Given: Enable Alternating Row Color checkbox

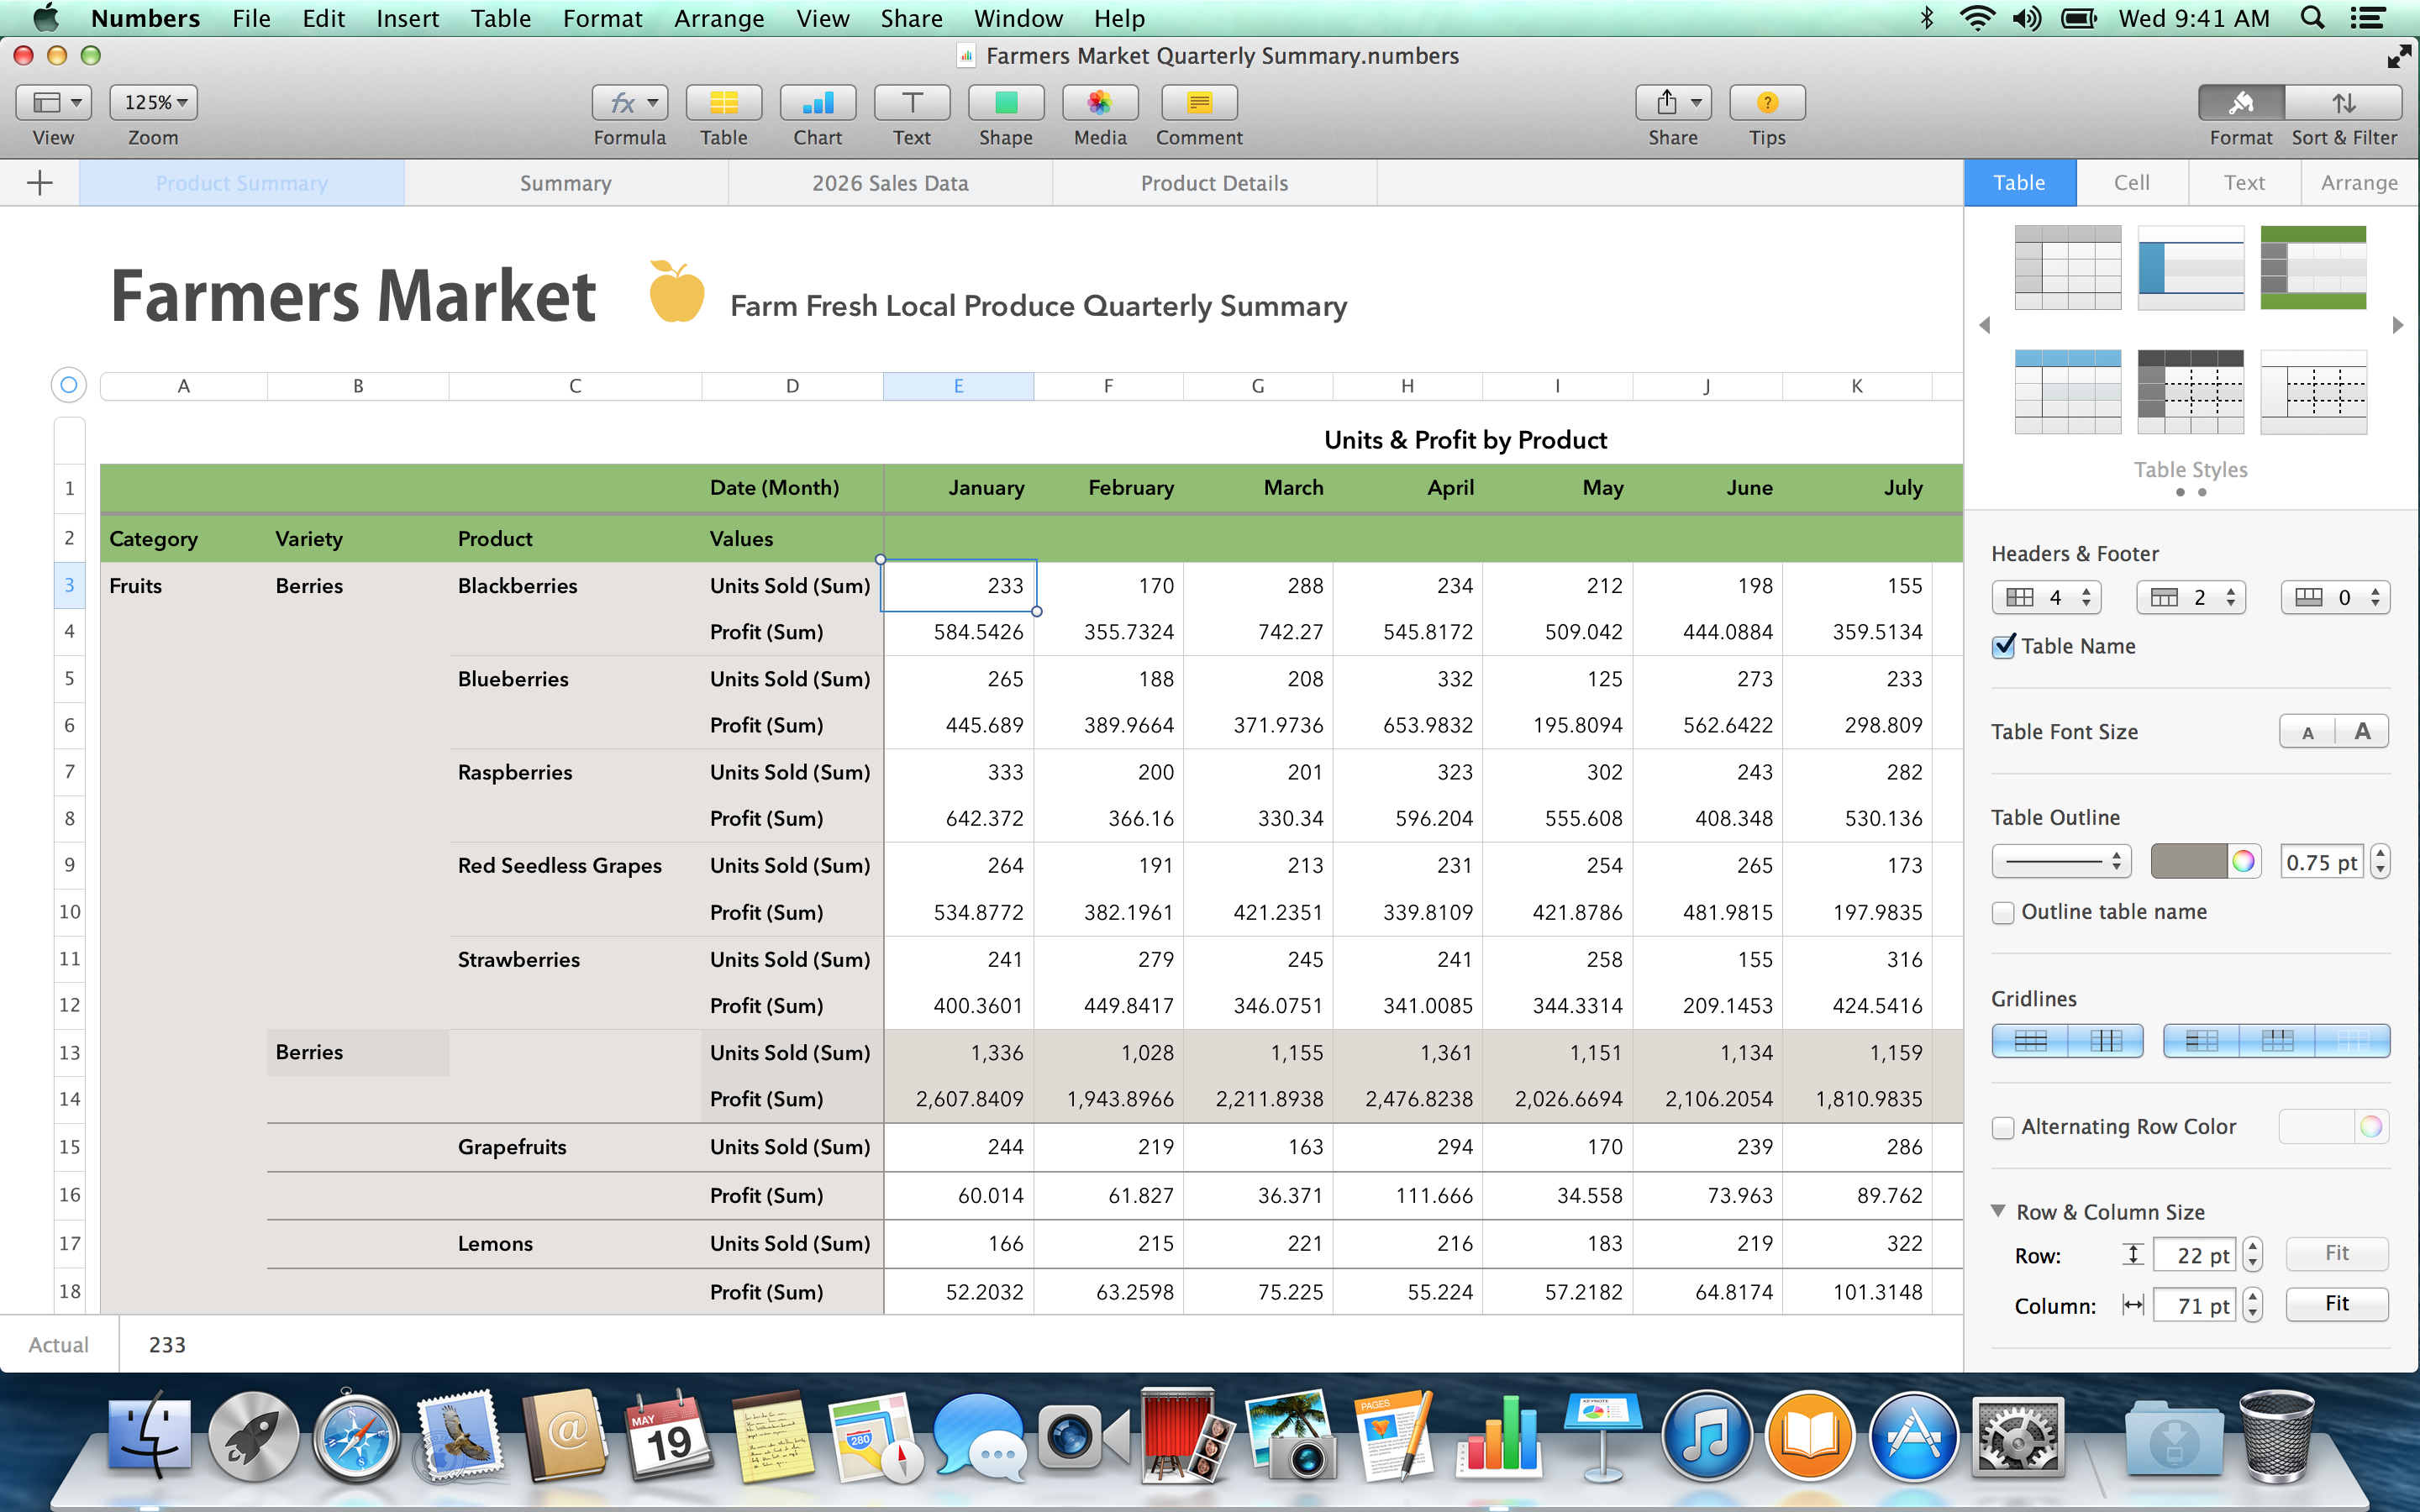Looking at the screenshot, I should [x=2003, y=1128].
